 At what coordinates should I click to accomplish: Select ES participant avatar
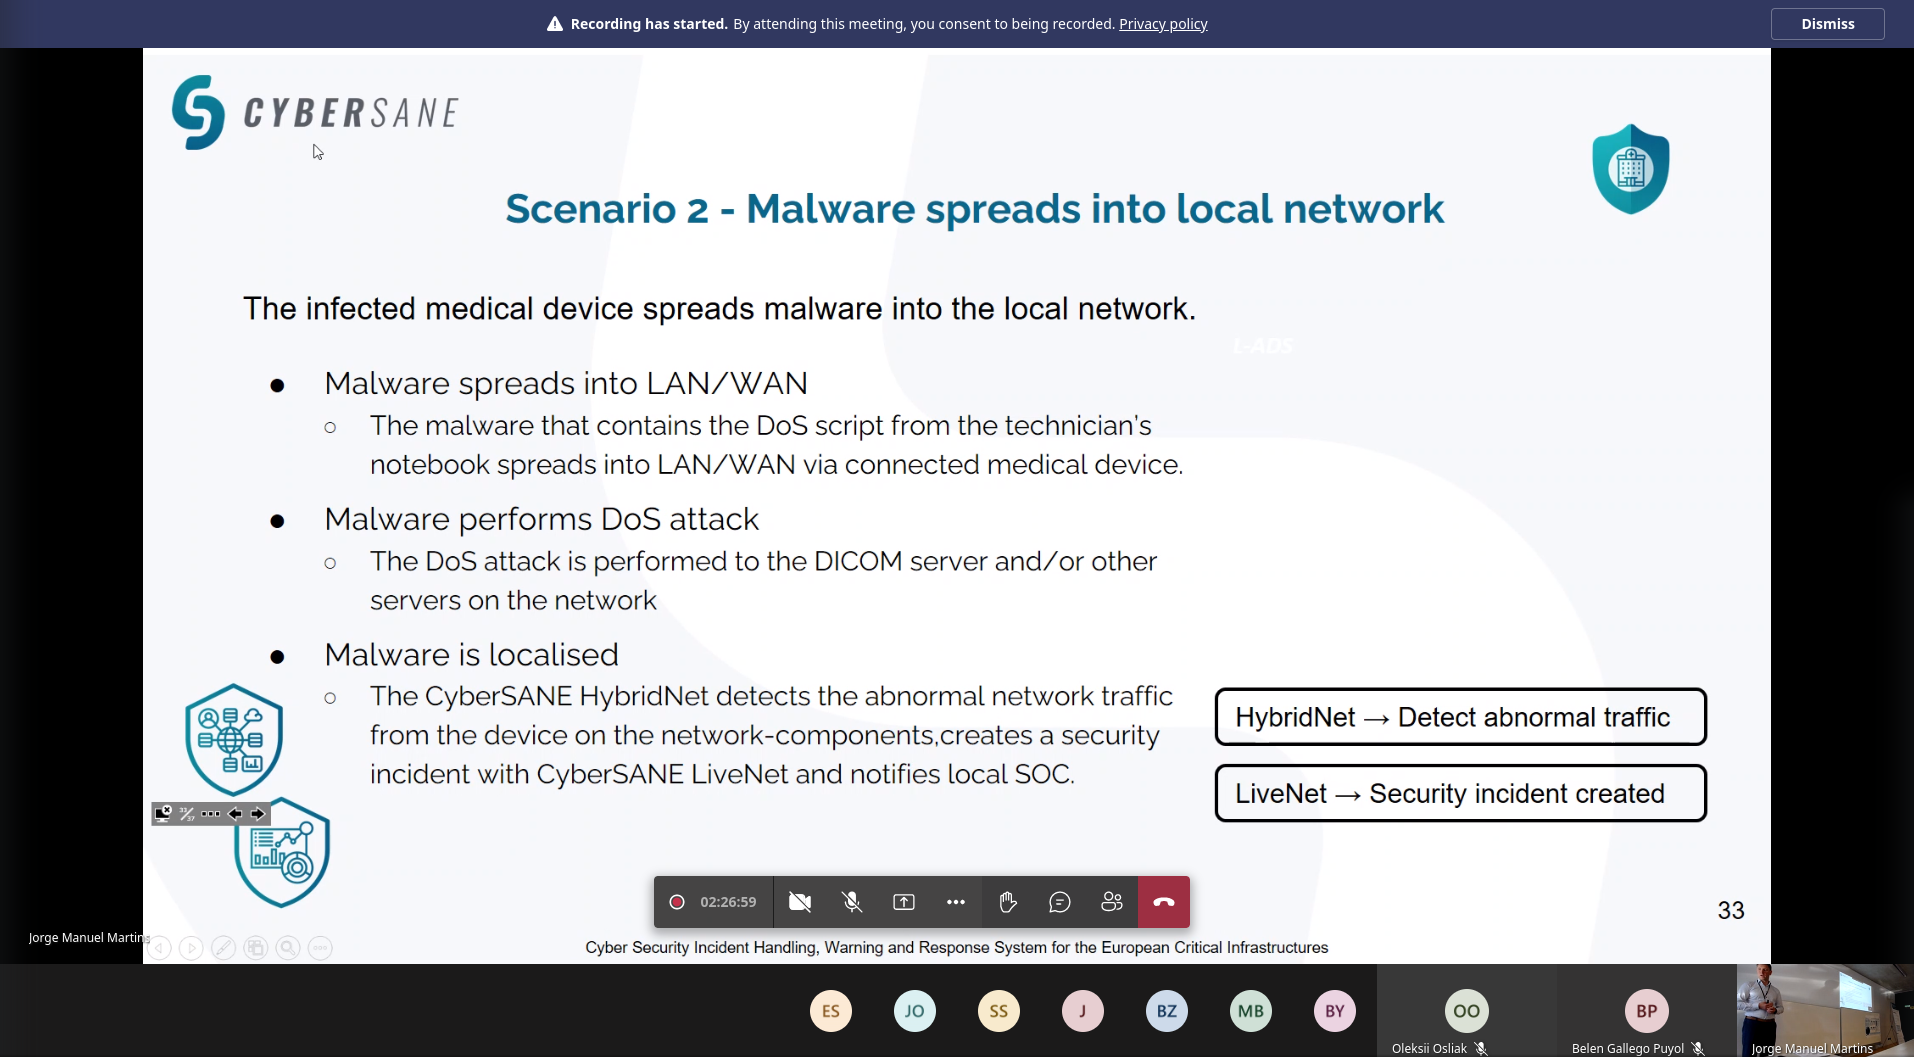pos(831,1011)
